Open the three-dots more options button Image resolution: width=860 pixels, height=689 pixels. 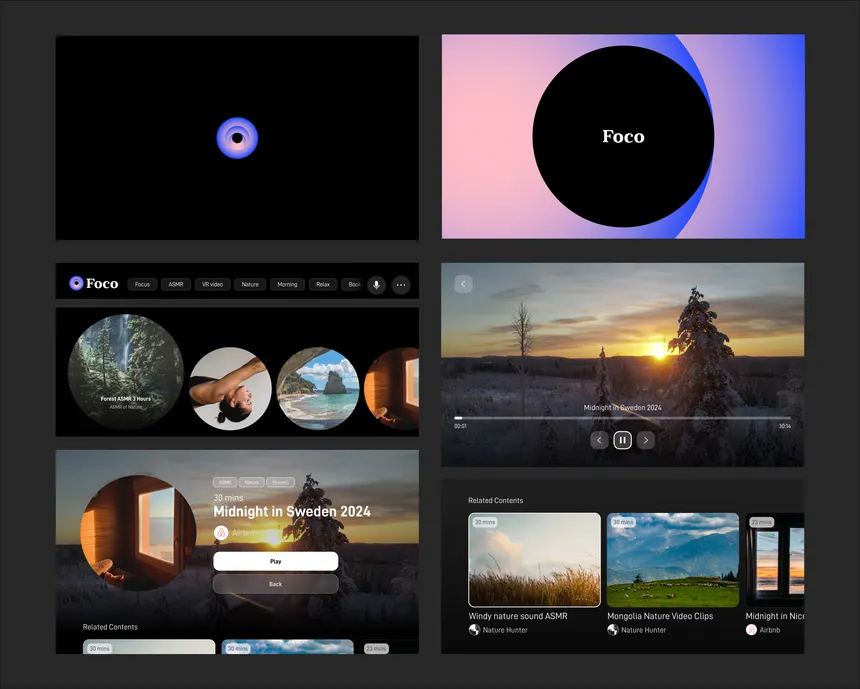pos(401,285)
